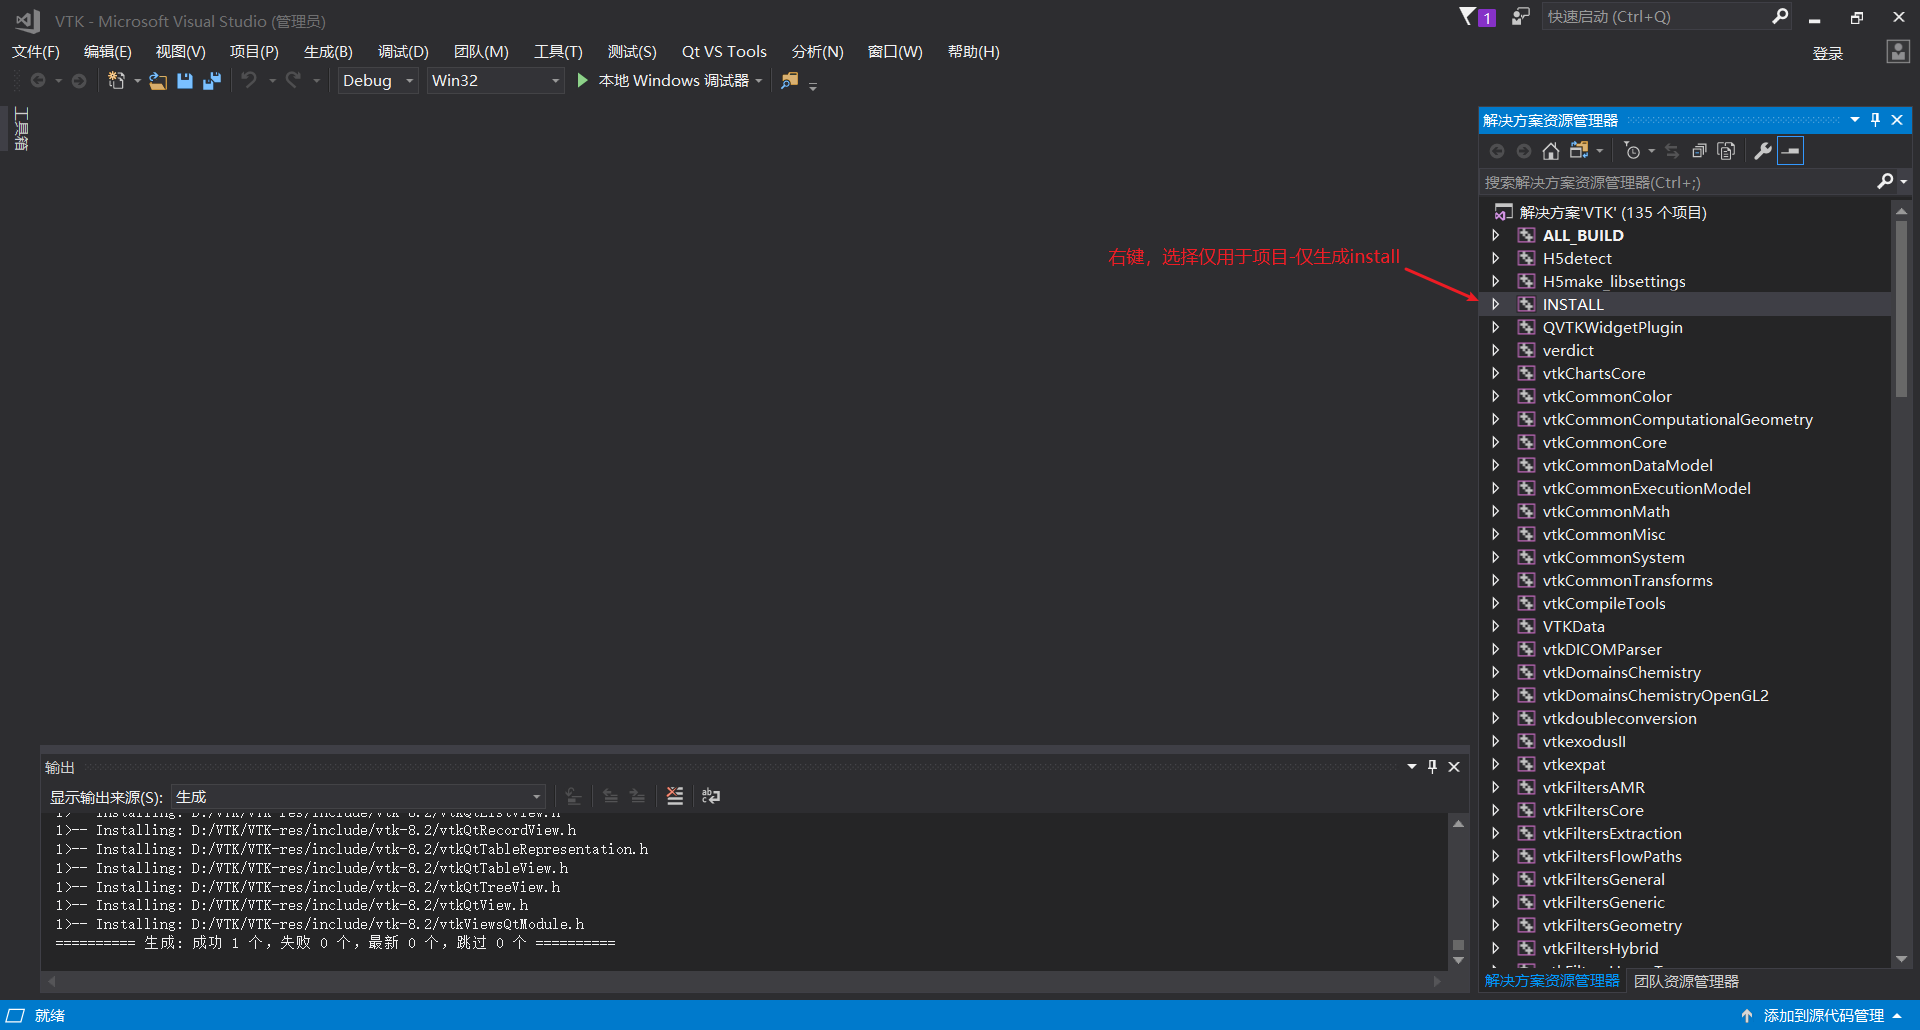Toggle word wrap in the Output panel
Image resolution: width=1920 pixels, height=1030 pixels.
[711, 796]
